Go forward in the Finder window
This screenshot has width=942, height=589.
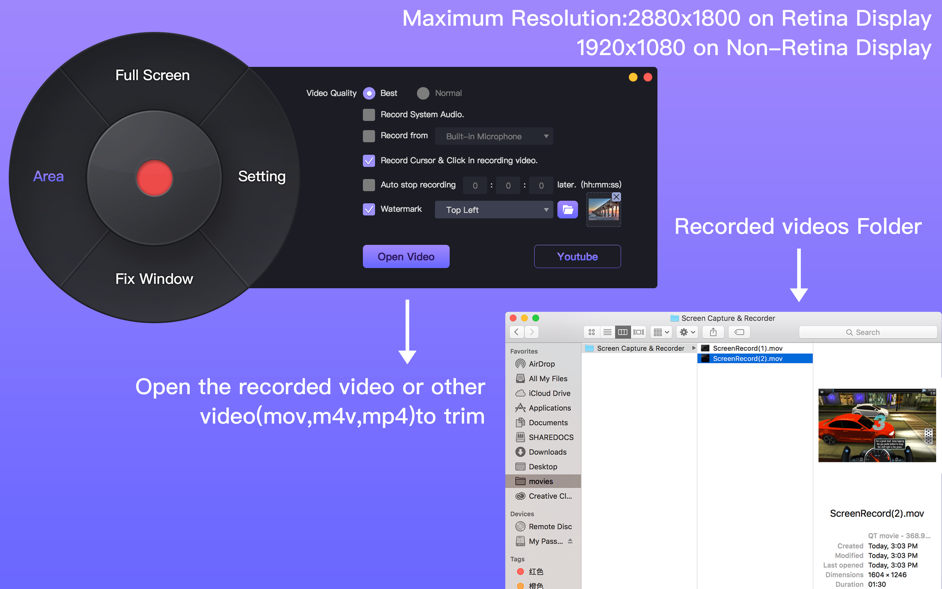click(532, 332)
